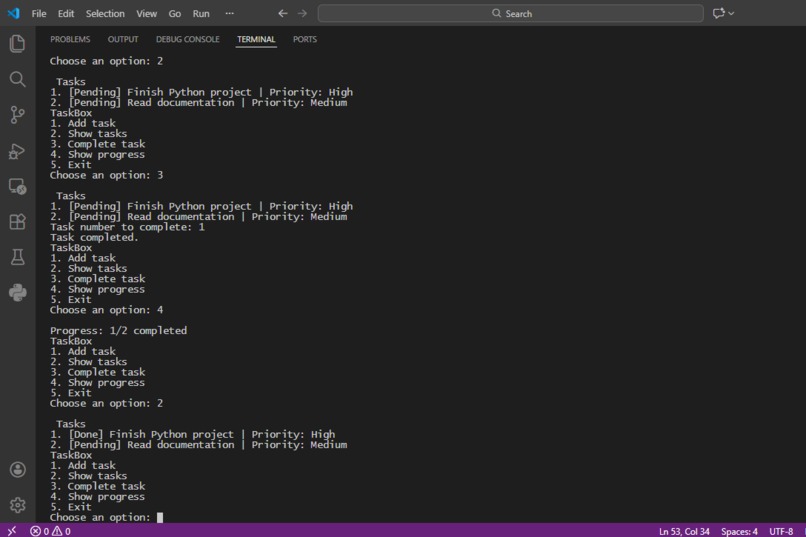
Task: Click 'Task number to complete: 1' line
Action: click(x=127, y=227)
